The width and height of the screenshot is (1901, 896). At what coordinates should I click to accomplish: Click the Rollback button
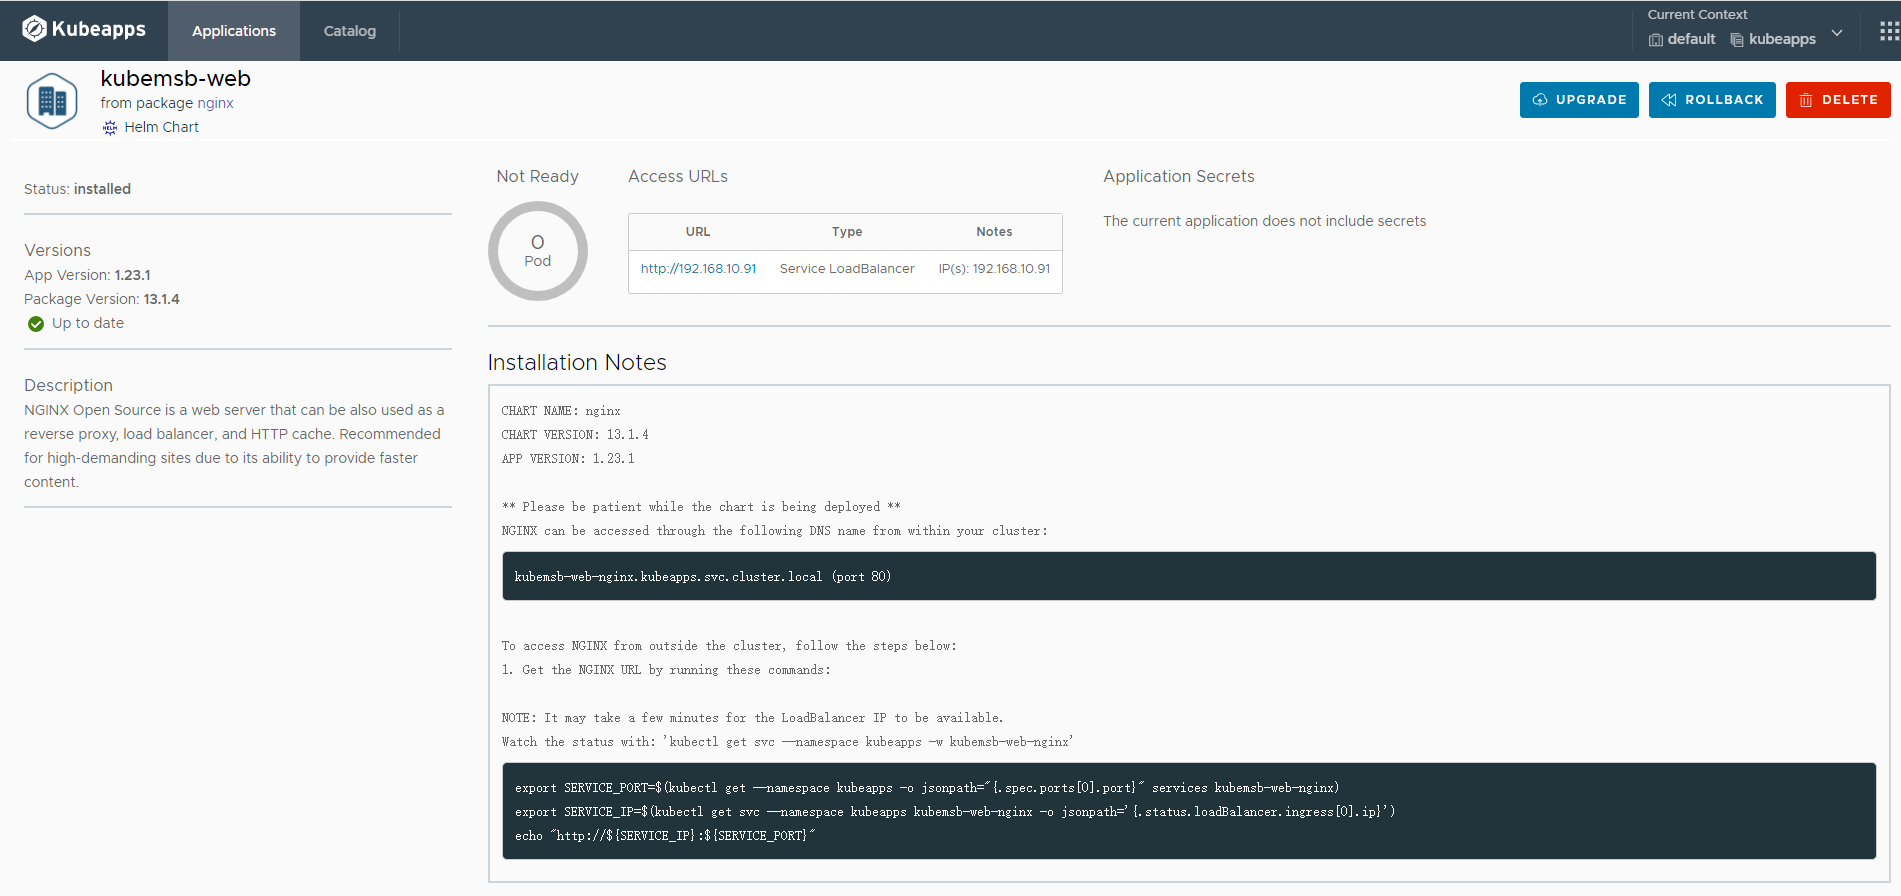pos(1712,100)
